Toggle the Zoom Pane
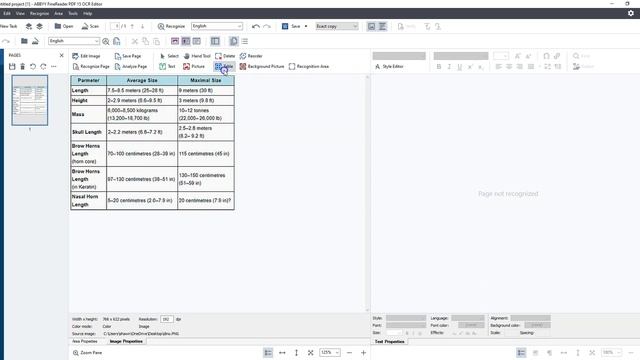 (x=87, y=353)
